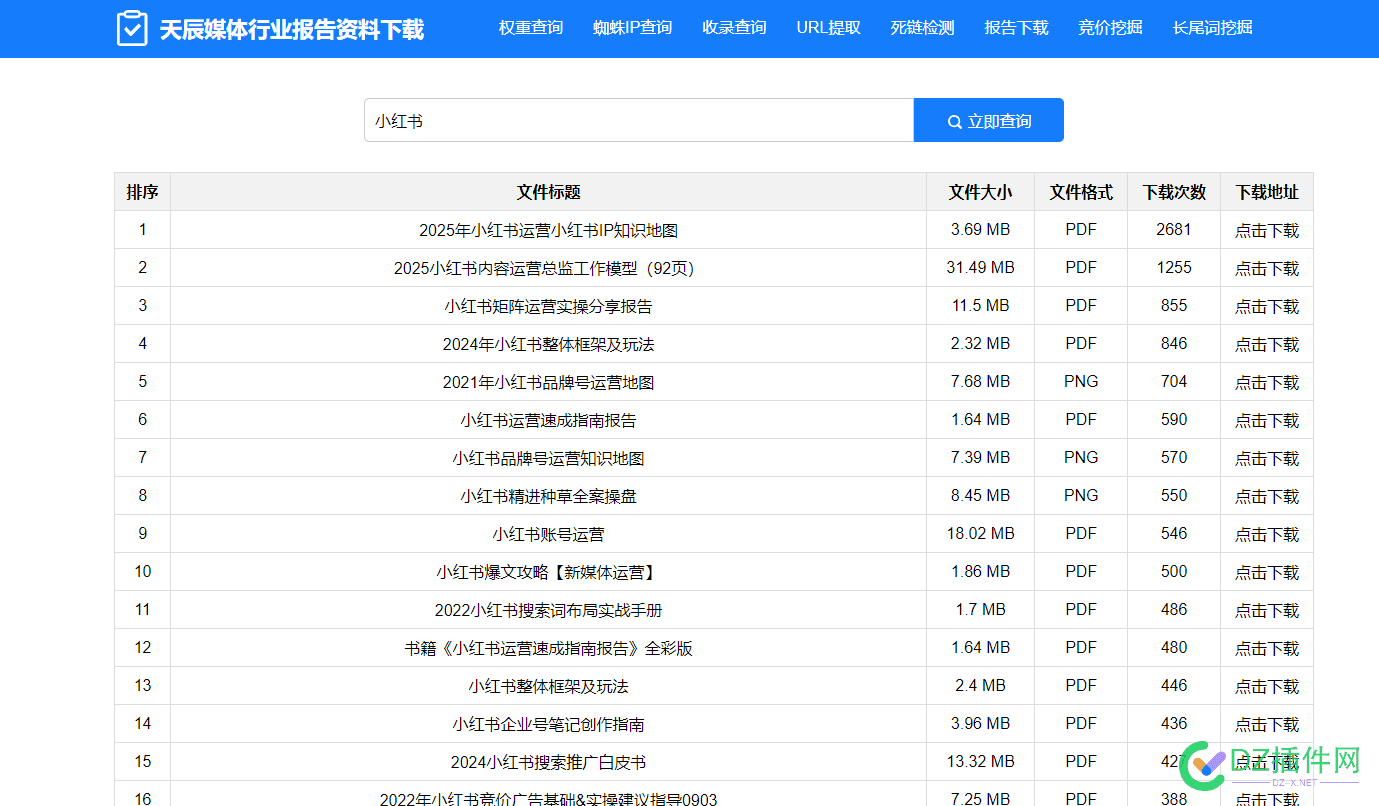Download 小红书品牌号运营知识地图 in row 7
Screen dimensions: 1379x806
pyautogui.click(x=1267, y=458)
